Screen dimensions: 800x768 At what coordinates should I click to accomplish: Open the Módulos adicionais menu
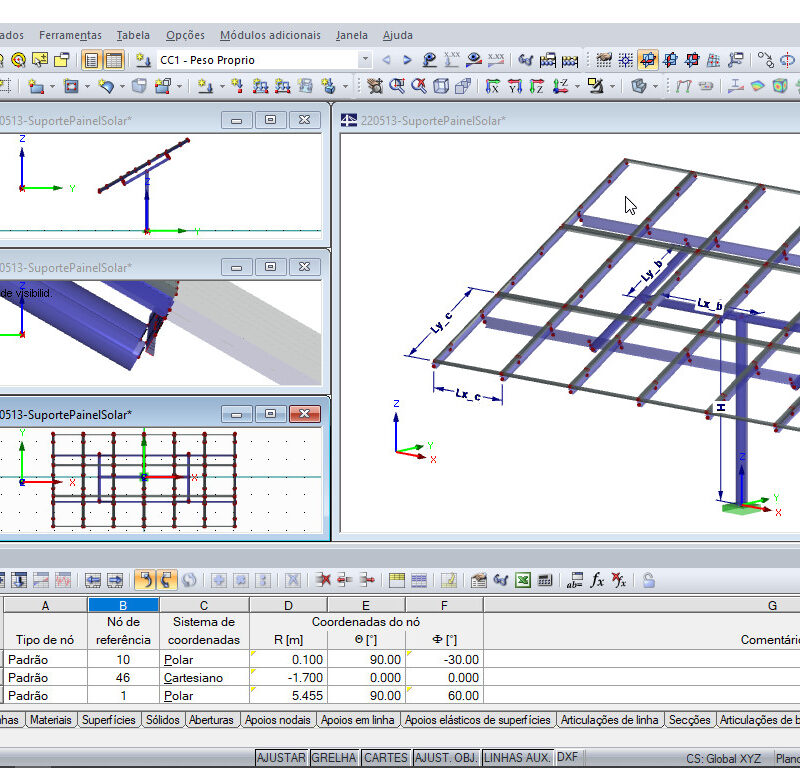click(x=270, y=35)
